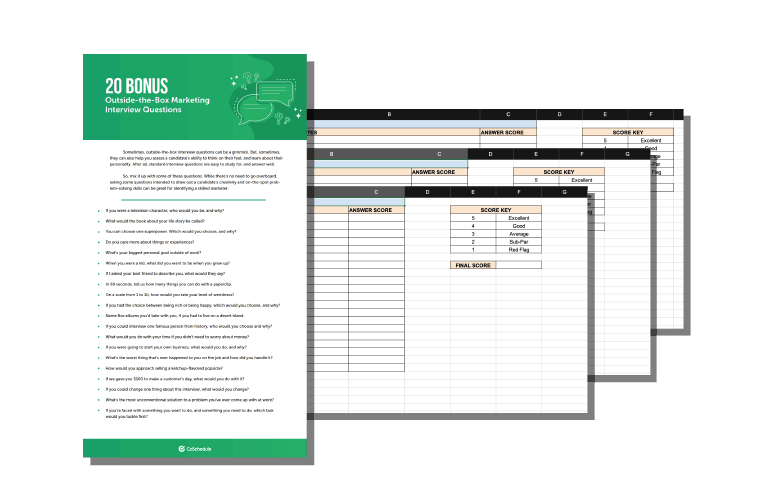Viewport: 771px width, 500px height.
Task: Select column F header in back spreadsheet
Action: (x=651, y=114)
